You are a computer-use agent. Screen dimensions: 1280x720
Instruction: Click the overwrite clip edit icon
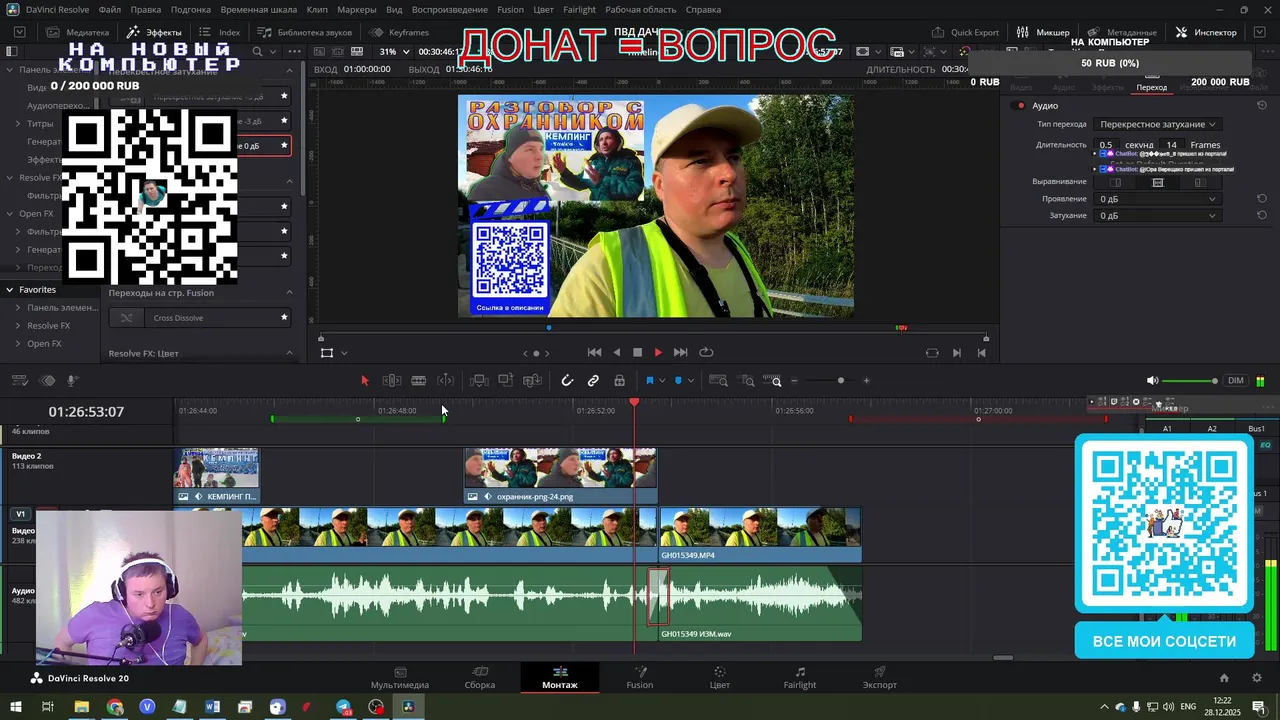click(506, 381)
